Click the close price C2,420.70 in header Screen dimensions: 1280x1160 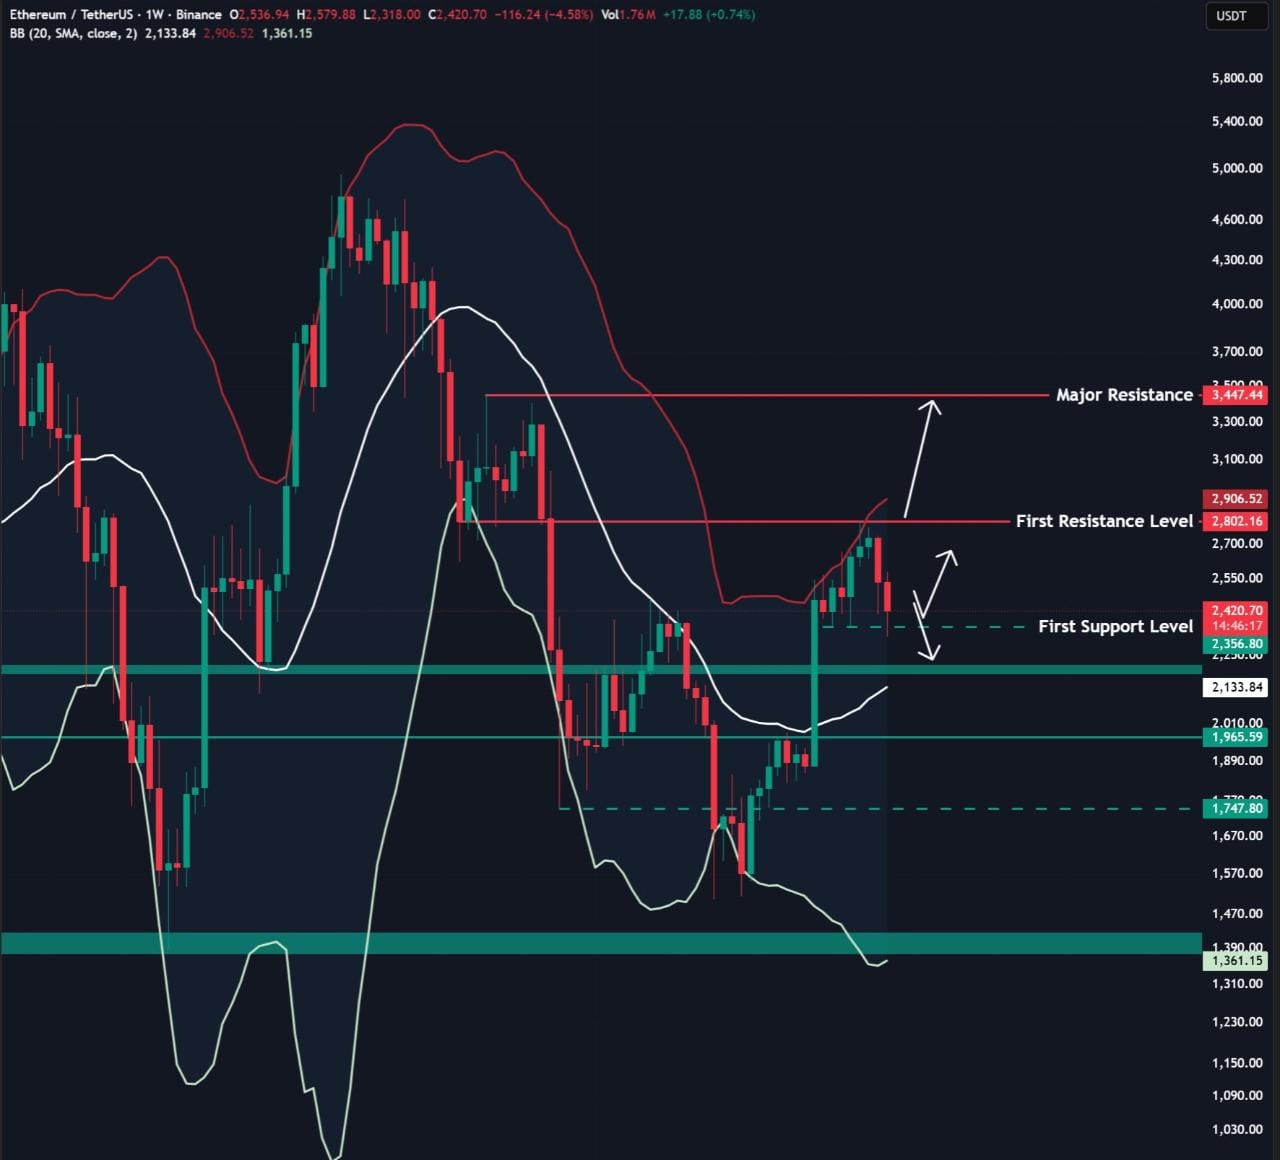(457, 15)
